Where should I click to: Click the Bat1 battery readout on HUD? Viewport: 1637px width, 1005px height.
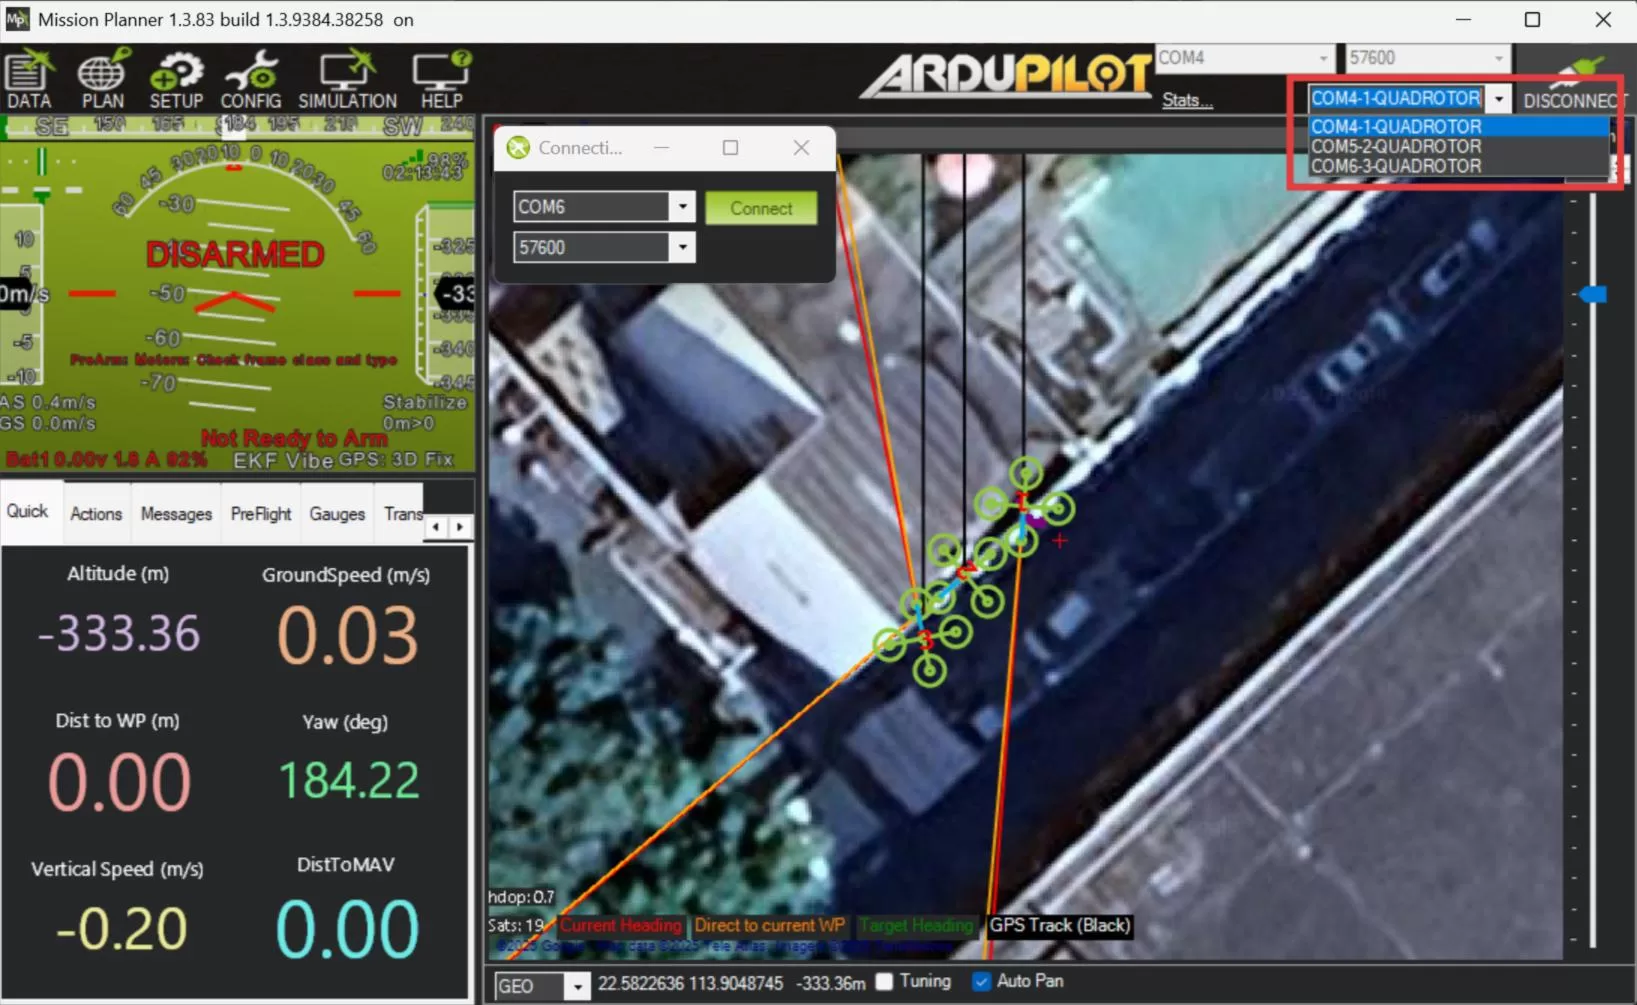pyautogui.click(x=106, y=460)
